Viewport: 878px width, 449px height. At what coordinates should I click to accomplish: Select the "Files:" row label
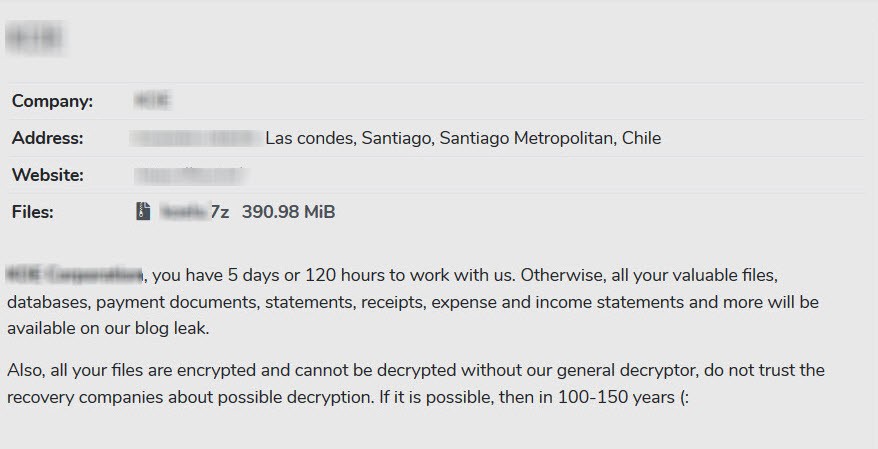pyautogui.click(x=33, y=212)
